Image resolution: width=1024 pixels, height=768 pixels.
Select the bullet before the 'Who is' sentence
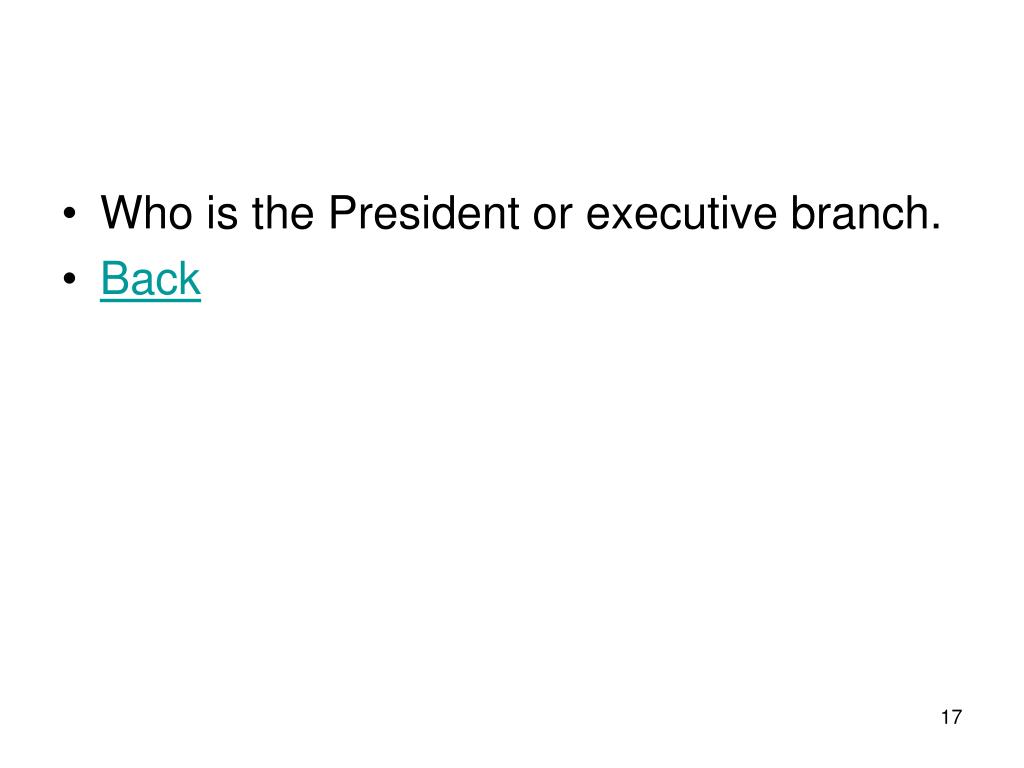[70, 214]
